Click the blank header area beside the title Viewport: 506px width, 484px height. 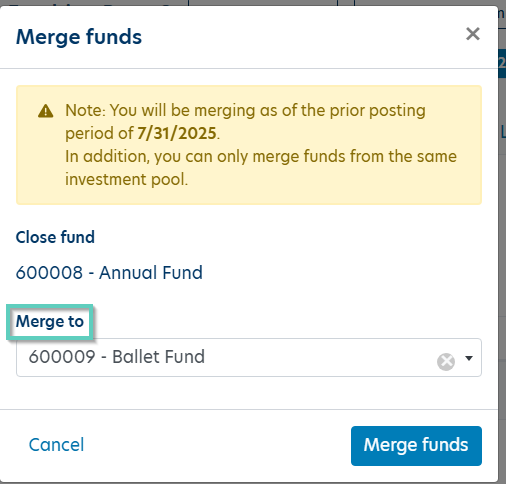[300, 37]
